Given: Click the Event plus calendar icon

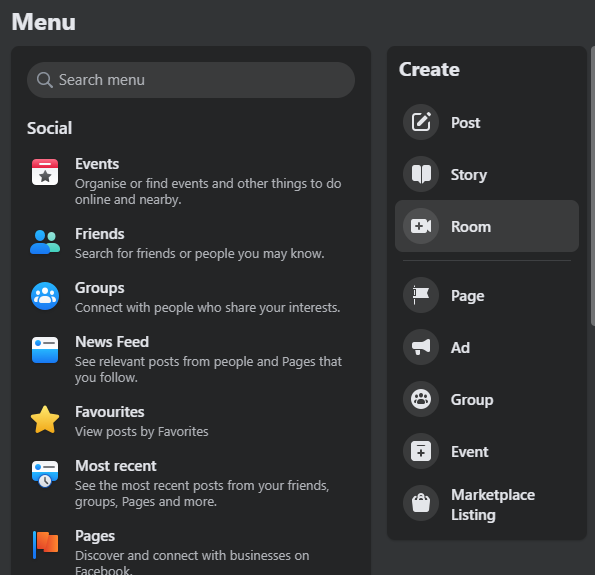Looking at the screenshot, I should (421, 451).
